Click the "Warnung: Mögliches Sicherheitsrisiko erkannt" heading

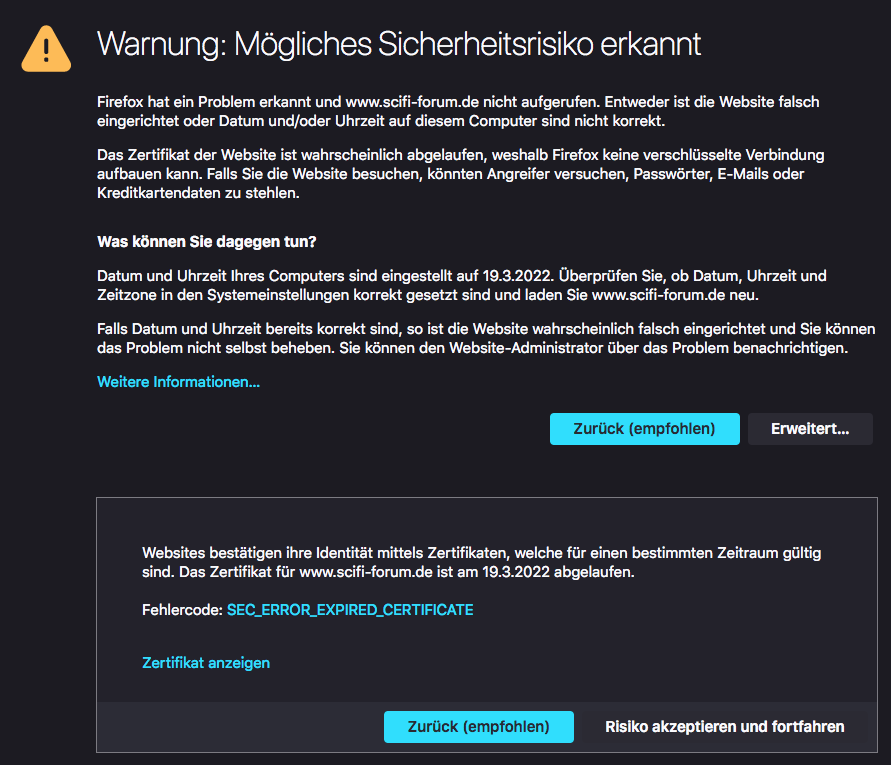[398, 44]
